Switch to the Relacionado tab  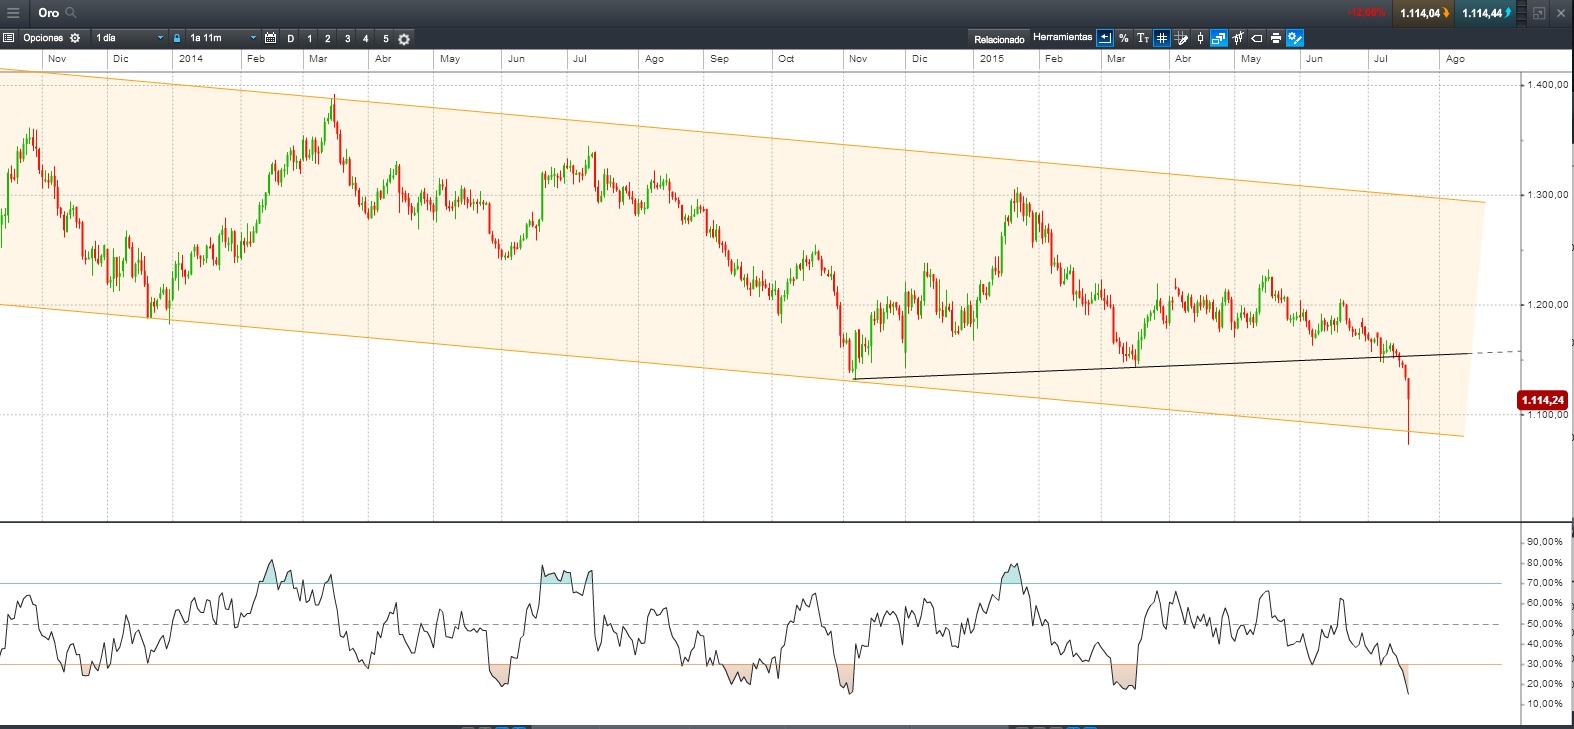999,39
